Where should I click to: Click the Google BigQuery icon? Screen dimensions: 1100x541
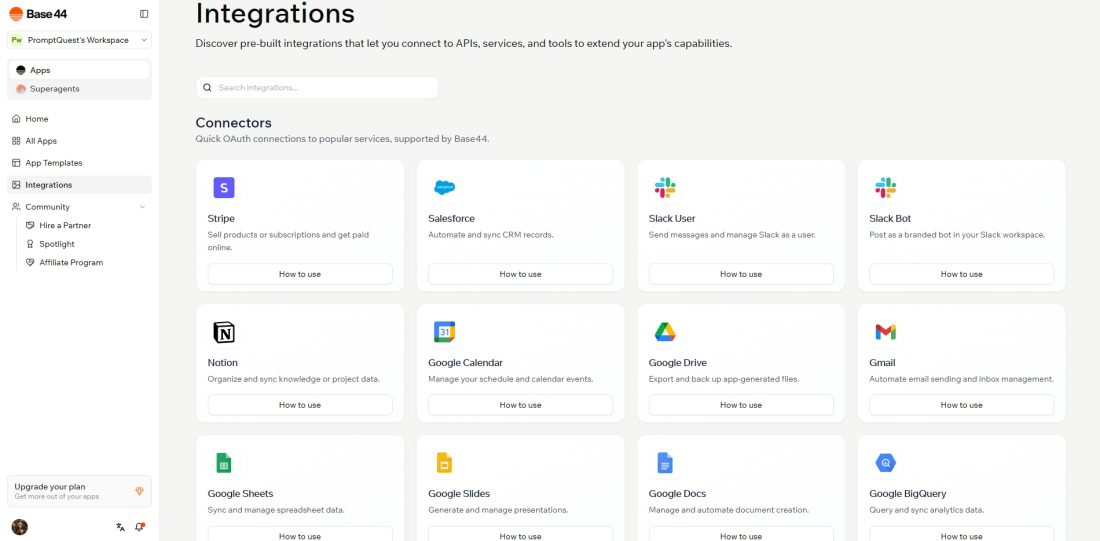[x=885, y=463]
